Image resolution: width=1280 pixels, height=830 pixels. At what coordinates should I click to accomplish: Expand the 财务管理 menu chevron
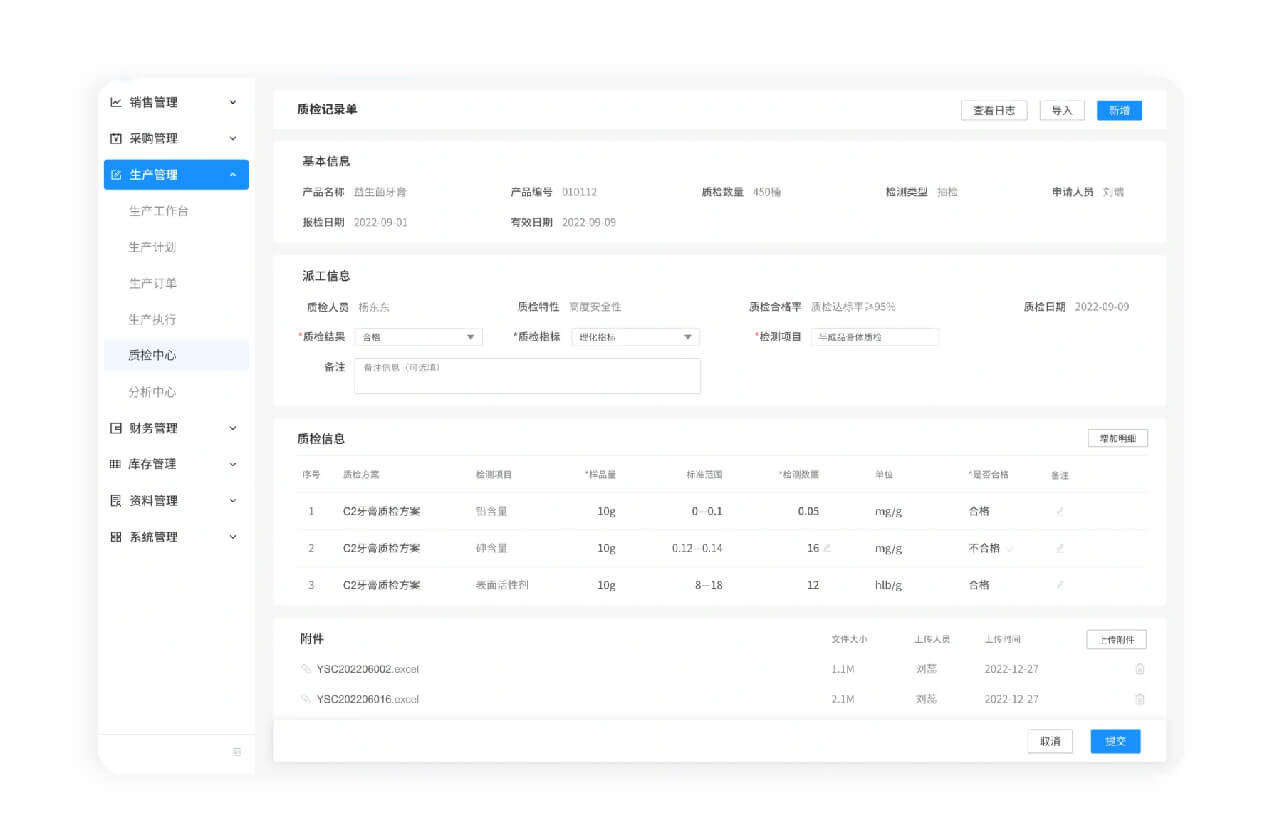(233, 428)
